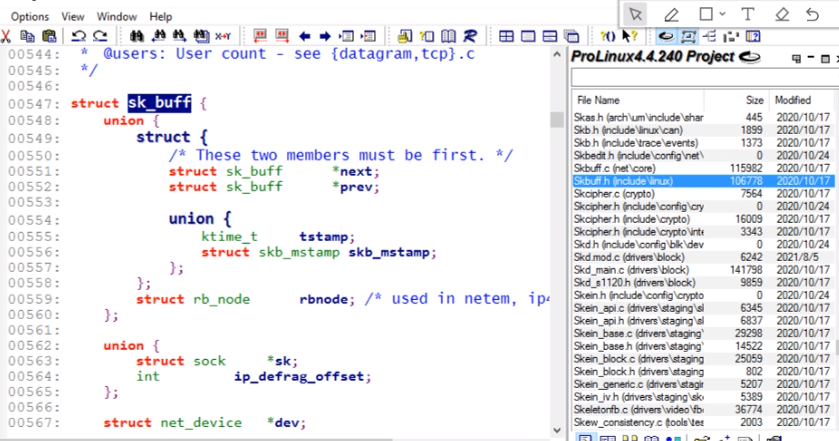Click the code editor scroll-up arrow
839x441 pixels.
click(x=556, y=55)
